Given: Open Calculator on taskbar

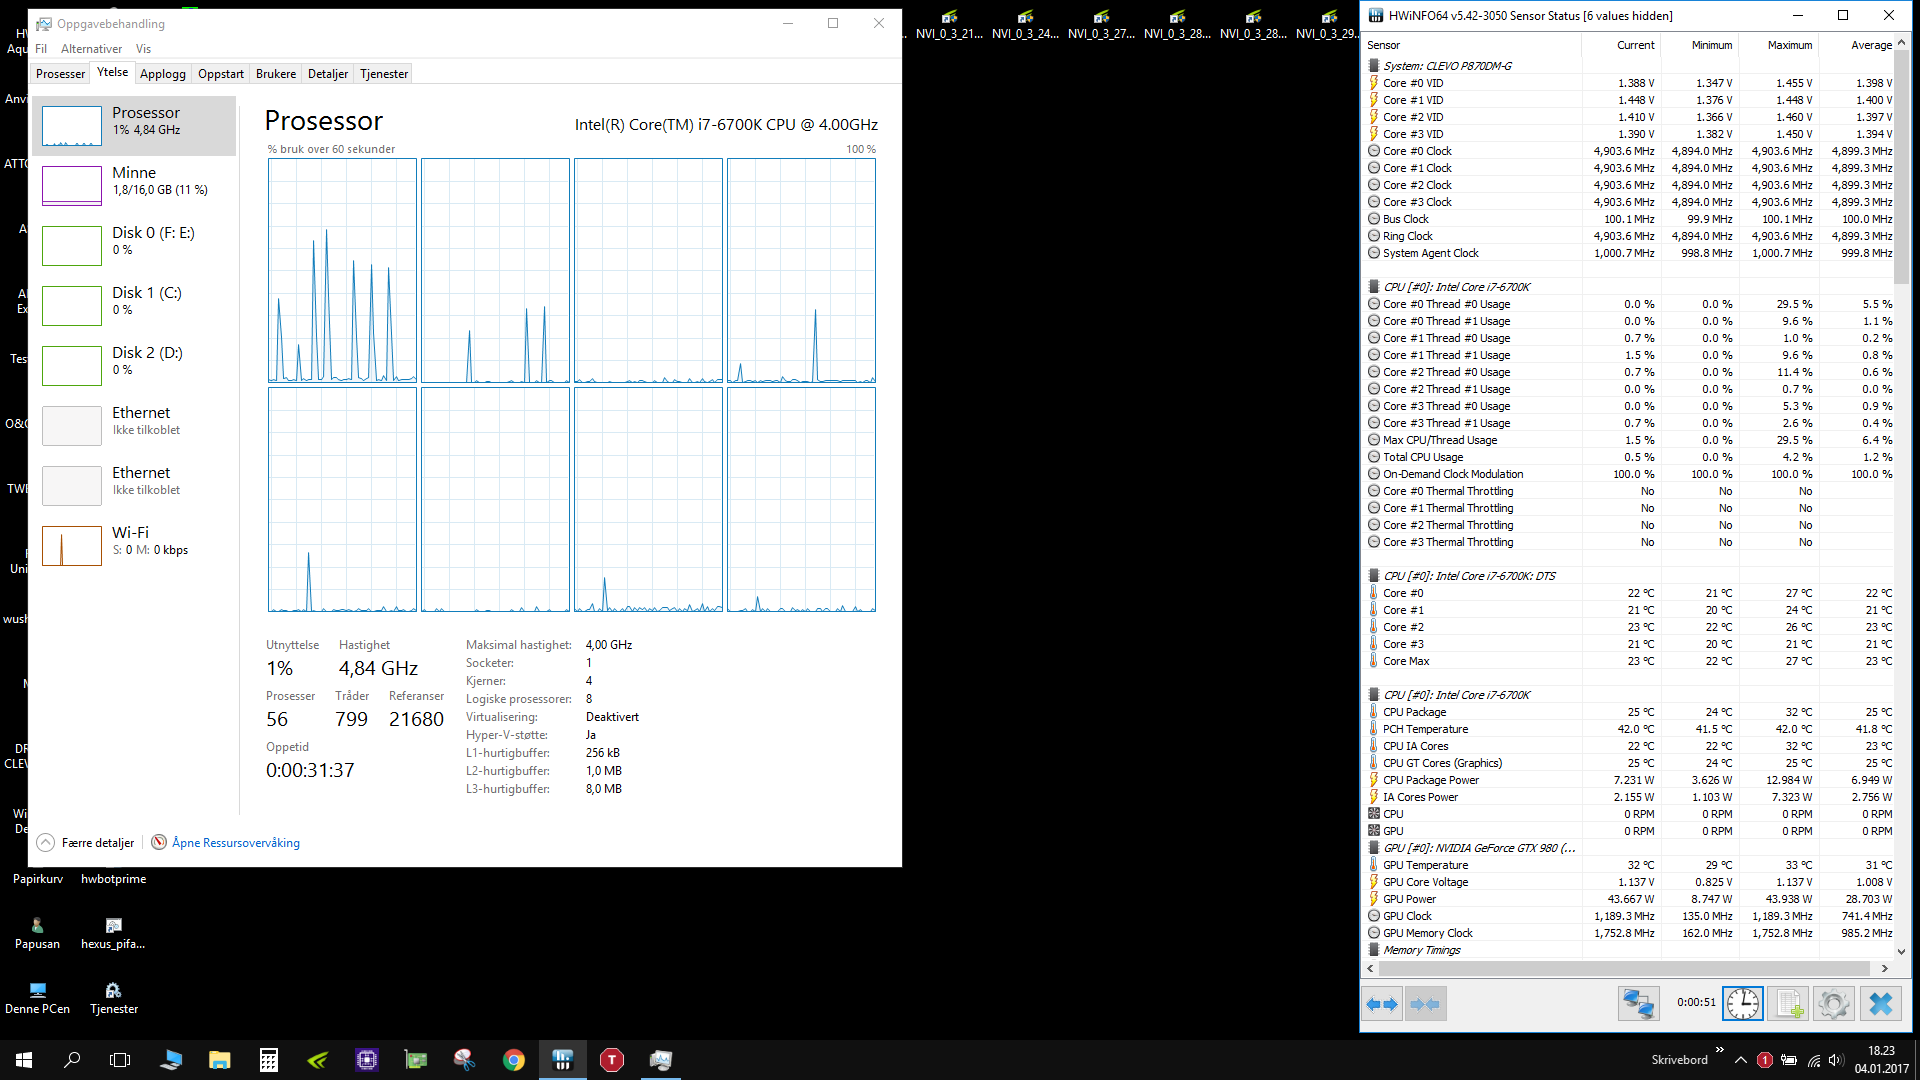Looking at the screenshot, I should (x=268, y=1060).
